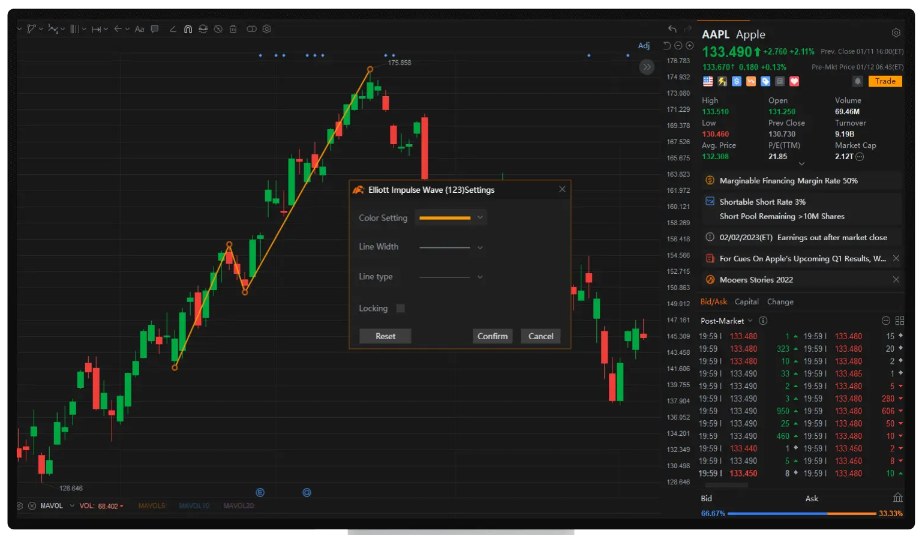Click the lightning bolt icon under AAPL price
Image resolution: width=923 pixels, height=535 pixels.
coord(722,81)
